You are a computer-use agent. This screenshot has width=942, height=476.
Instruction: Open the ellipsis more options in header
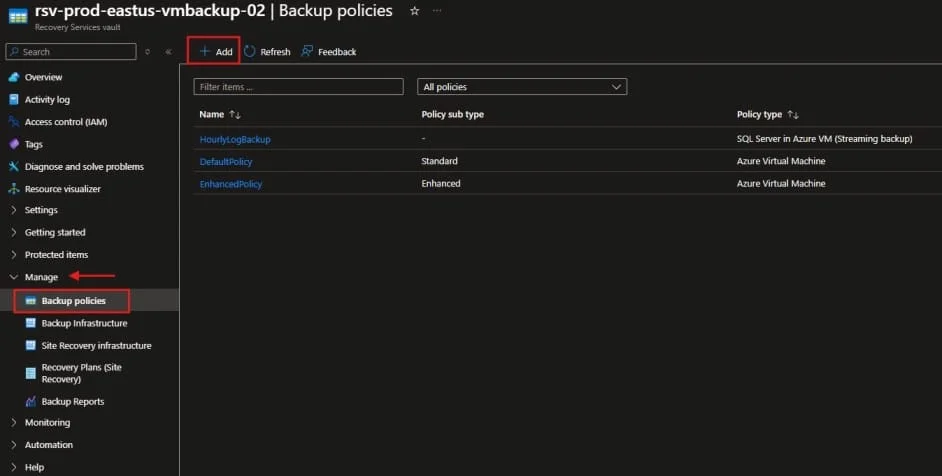tap(437, 11)
